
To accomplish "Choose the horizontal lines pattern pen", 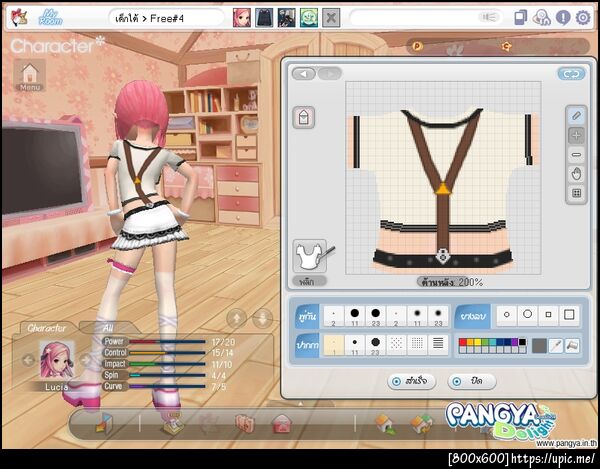I will click(438, 345).
